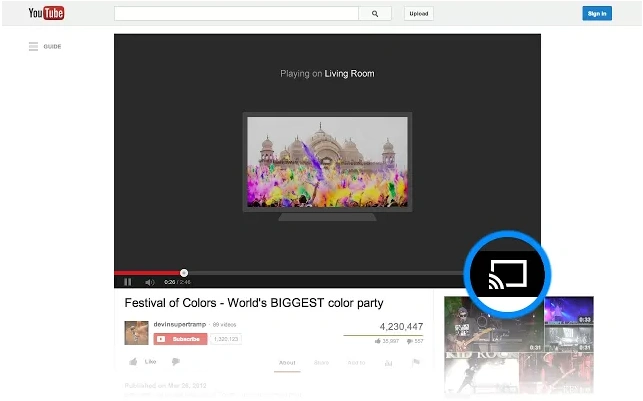Open the red-tinted guitarist thumbnail
The image size is (643, 401).
[556, 373]
